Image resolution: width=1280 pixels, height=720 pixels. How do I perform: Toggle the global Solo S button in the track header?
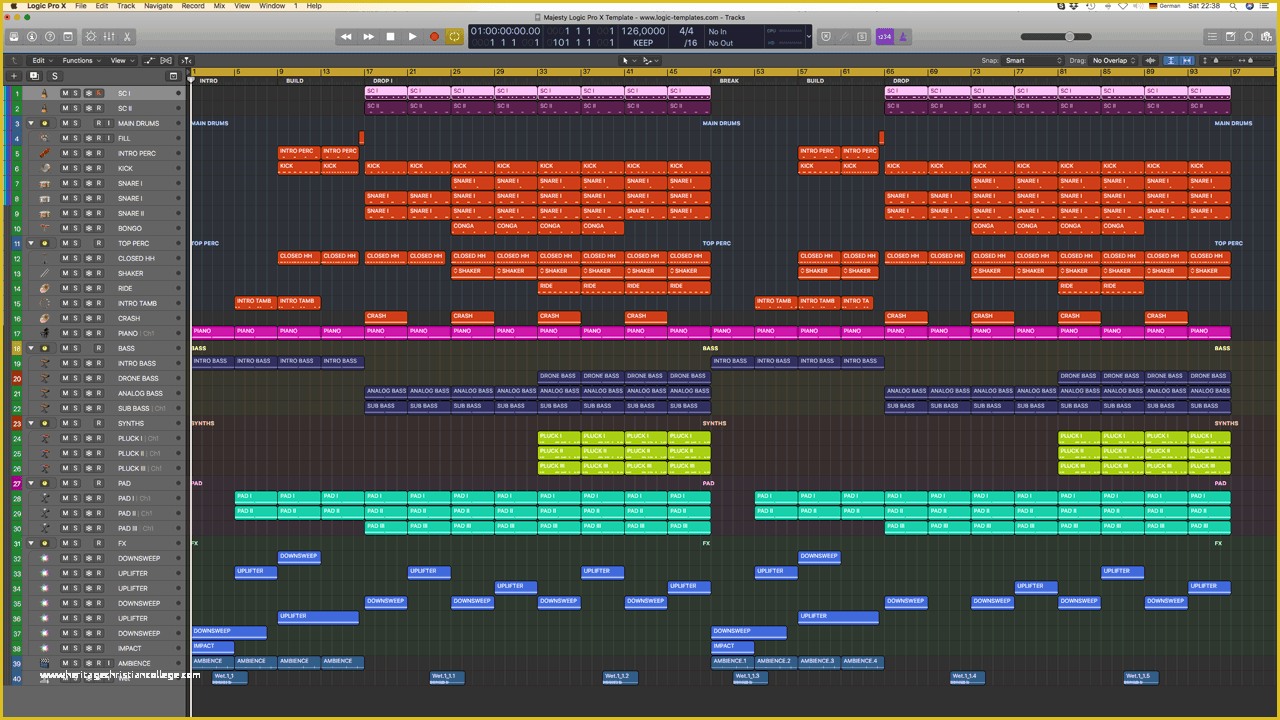pos(55,76)
